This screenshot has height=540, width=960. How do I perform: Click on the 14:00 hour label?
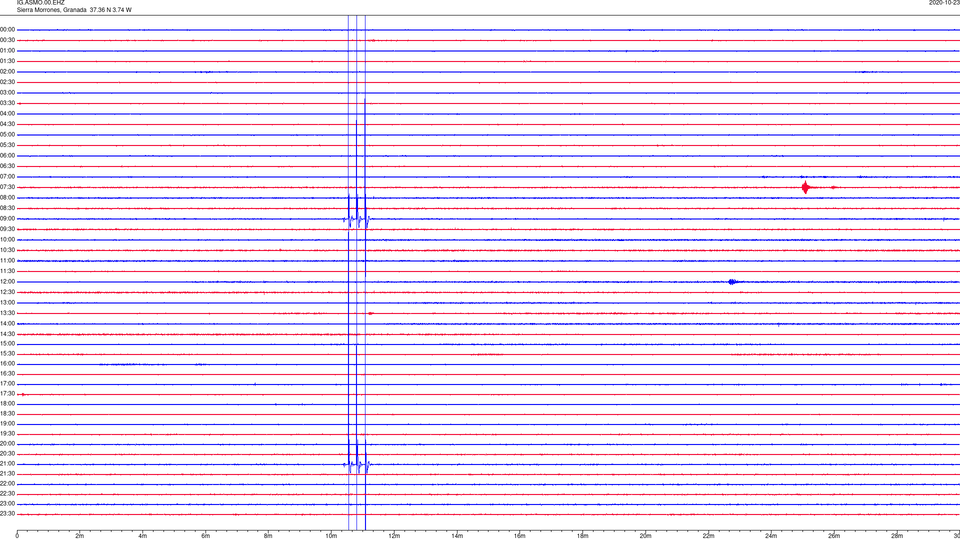tap(7, 323)
